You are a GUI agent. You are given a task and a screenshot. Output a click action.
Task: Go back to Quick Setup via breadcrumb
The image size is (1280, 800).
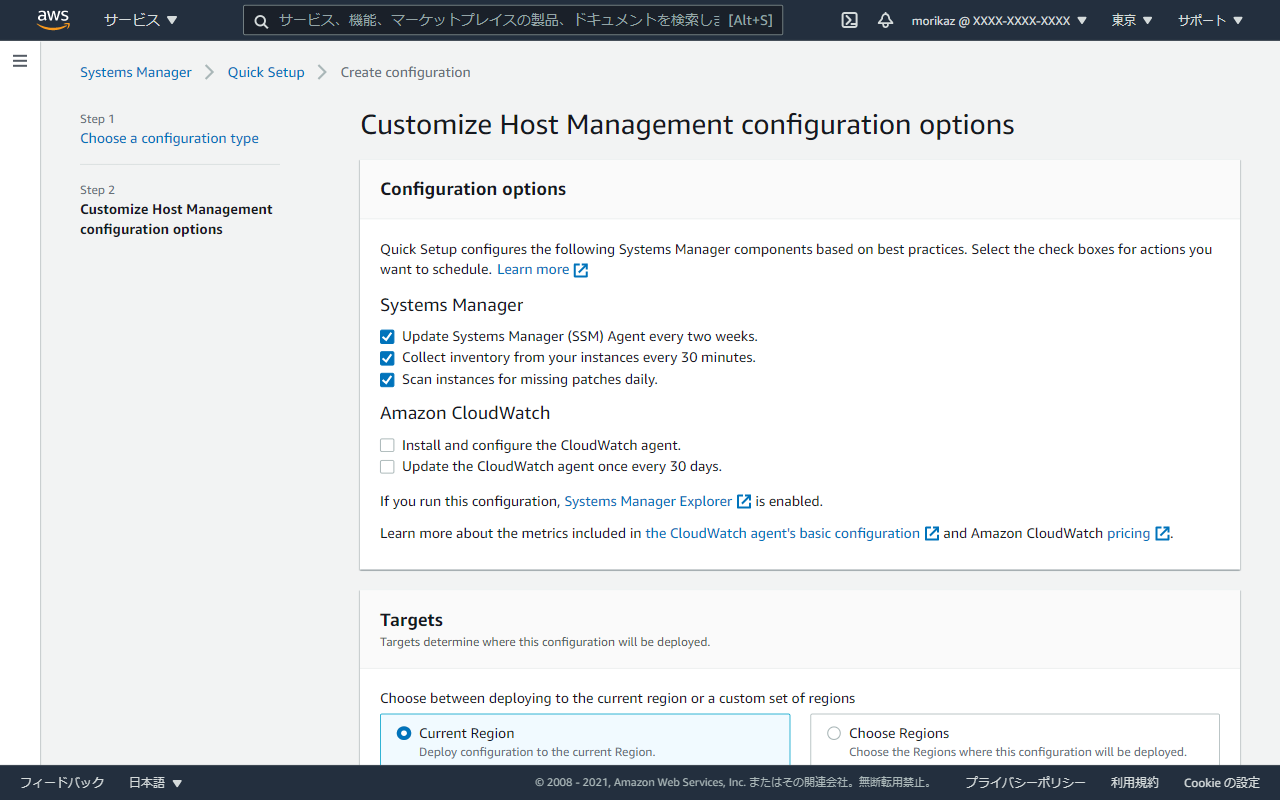click(265, 71)
